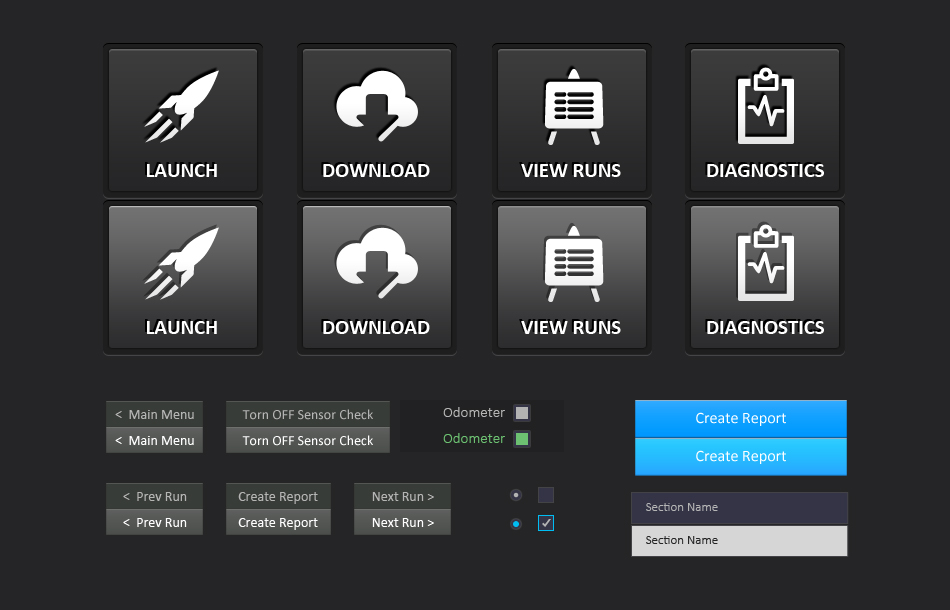The width and height of the screenshot is (950, 610).
Task: Click the top Create Report button
Action: (740, 418)
